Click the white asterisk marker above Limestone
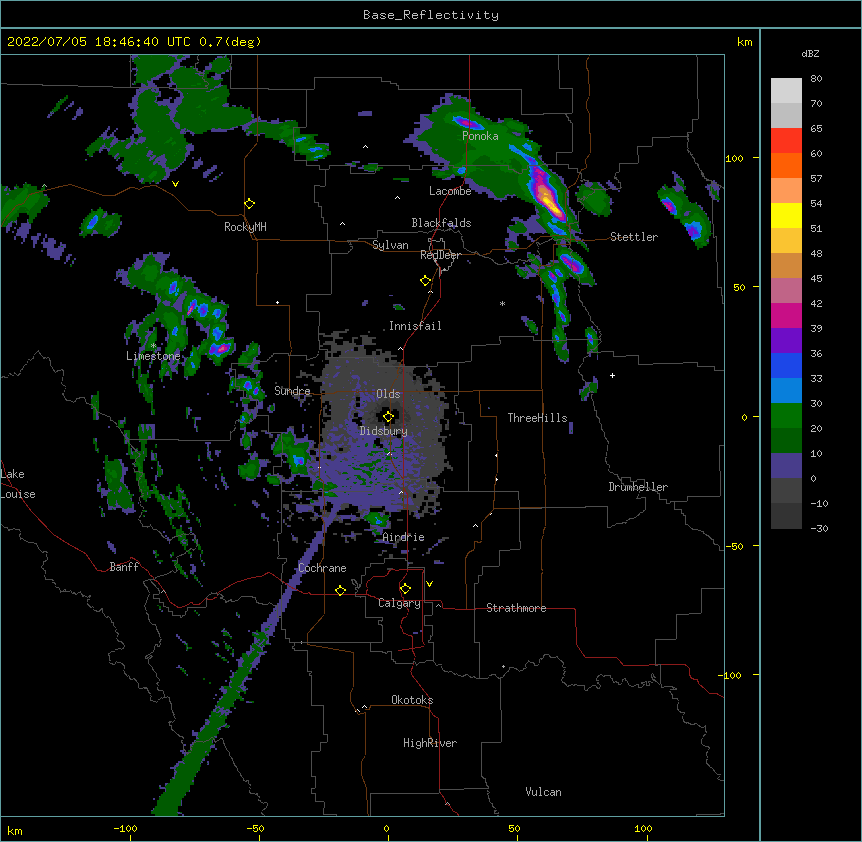Image resolution: width=862 pixels, height=842 pixels. pos(153,346)
